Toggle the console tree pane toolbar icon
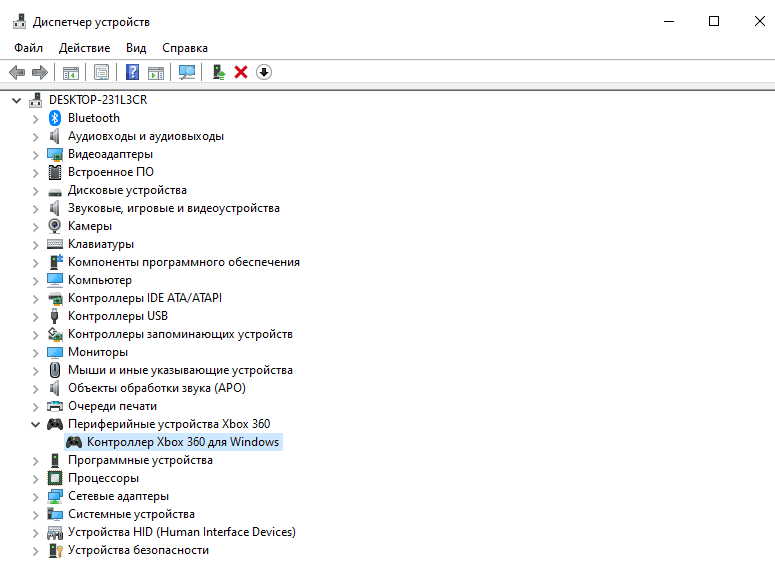The width and height of the screenshot is (775, 575). click(71, 72)
